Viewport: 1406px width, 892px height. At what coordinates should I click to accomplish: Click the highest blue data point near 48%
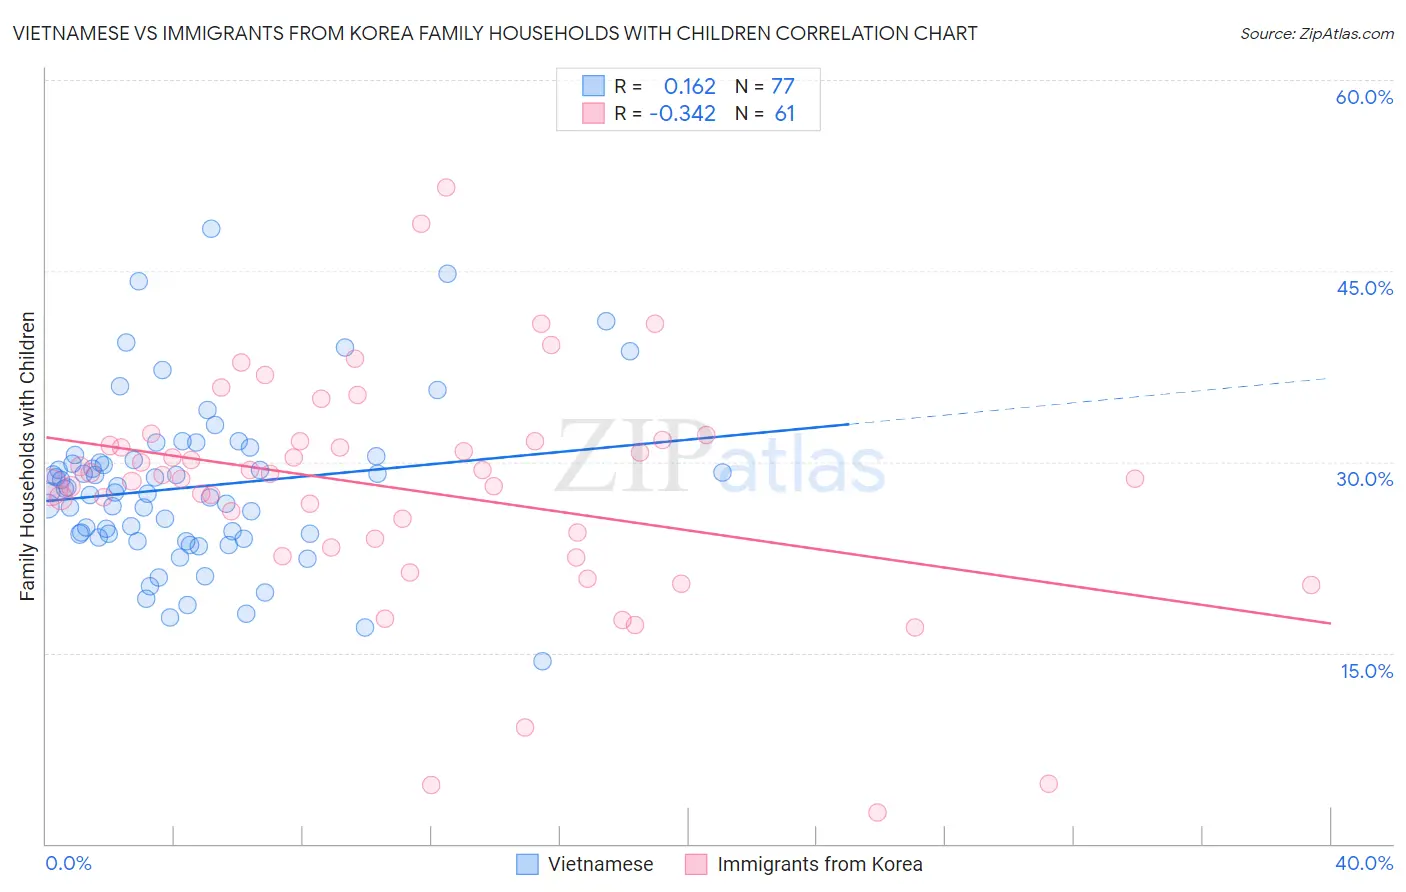click(211, 228)
